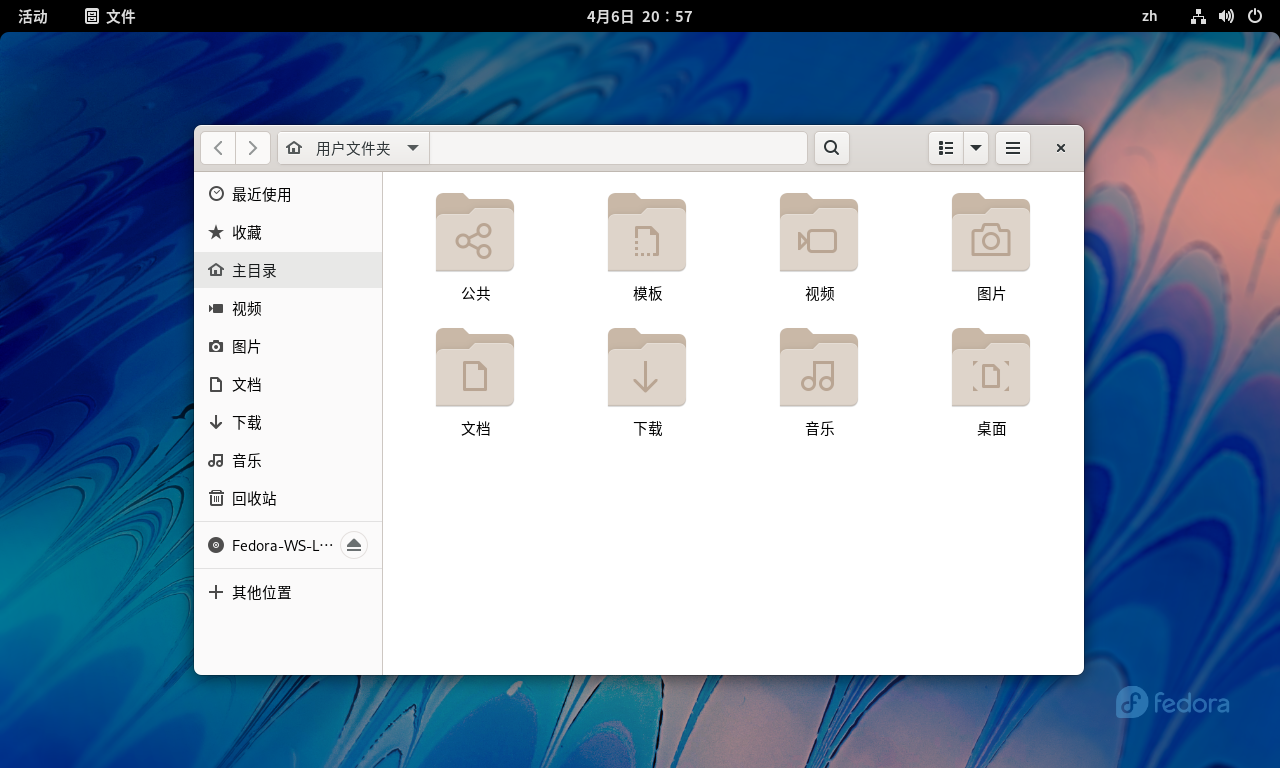Open zh input method menu
Image resolution: width=1280 pixels, height=768 pixels.
[1150, 16]
